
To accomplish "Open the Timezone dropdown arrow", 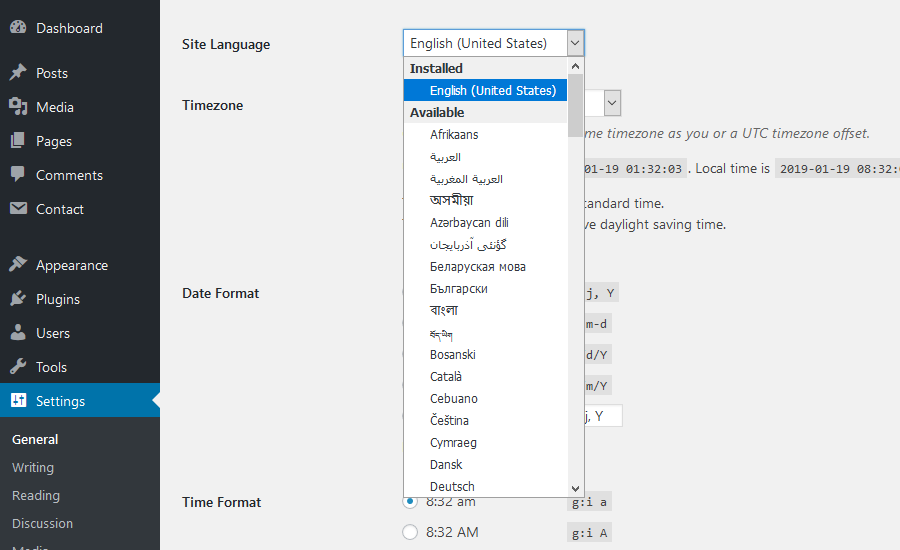I will [612, 103].
